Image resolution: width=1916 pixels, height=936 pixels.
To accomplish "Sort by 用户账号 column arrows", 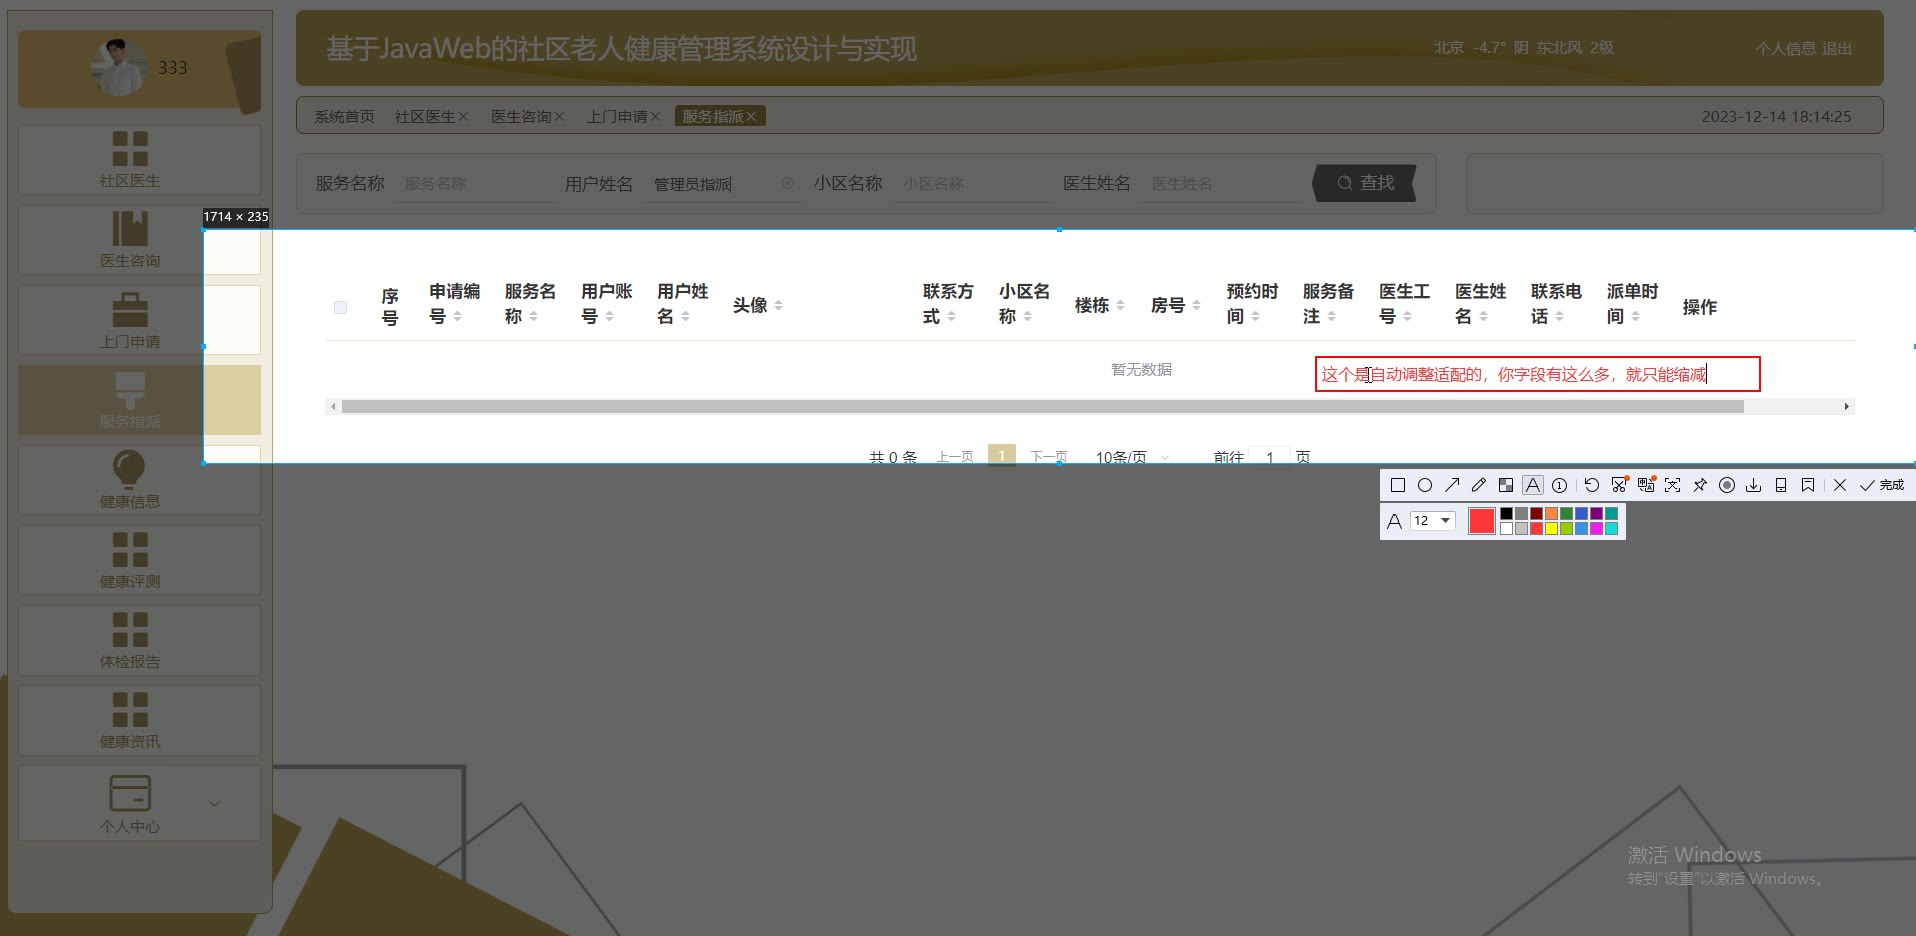I will pos(609,317).
